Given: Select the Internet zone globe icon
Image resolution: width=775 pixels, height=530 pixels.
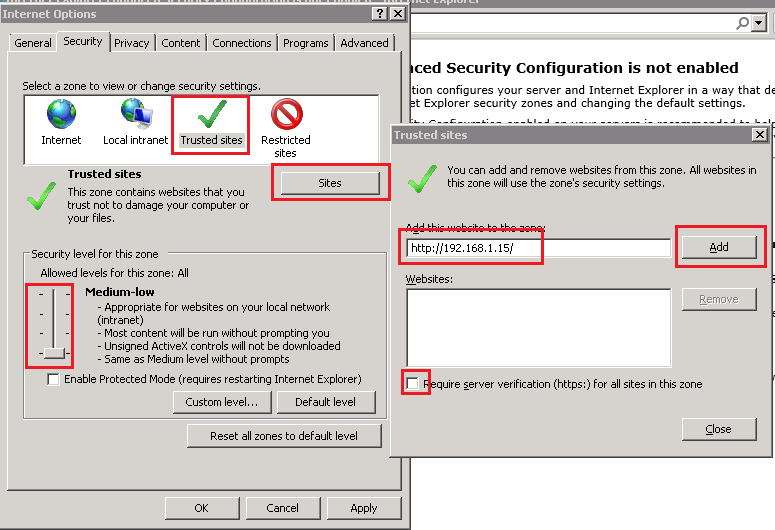Looking at the screenshot, I should [x=61, y=115].
